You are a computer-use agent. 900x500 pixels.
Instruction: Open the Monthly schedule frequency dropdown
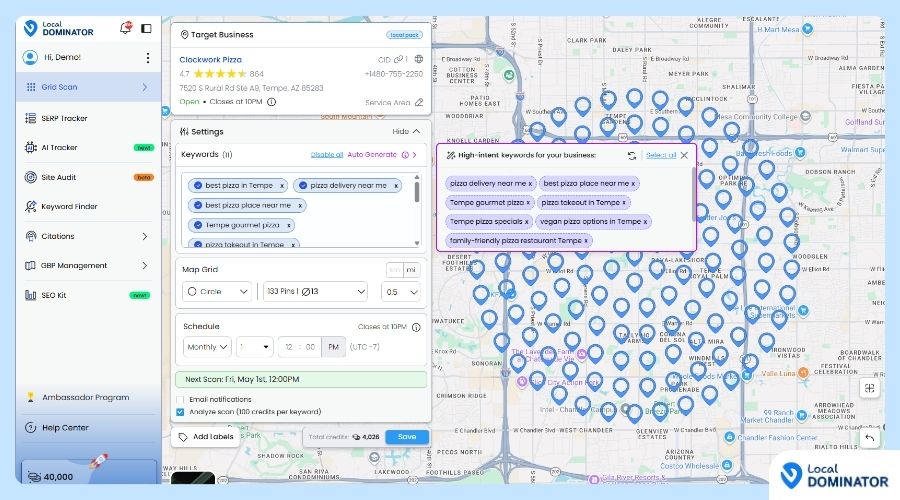point(207,347)
